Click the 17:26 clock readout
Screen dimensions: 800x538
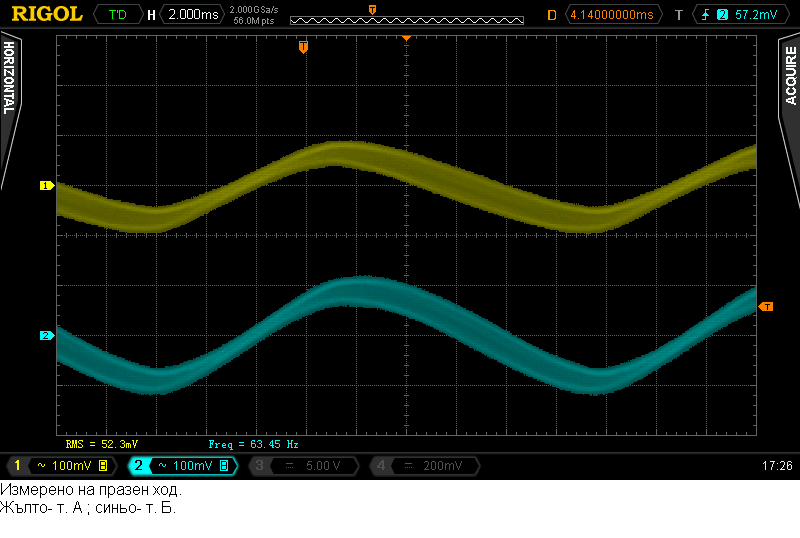(x=777, y=466)
